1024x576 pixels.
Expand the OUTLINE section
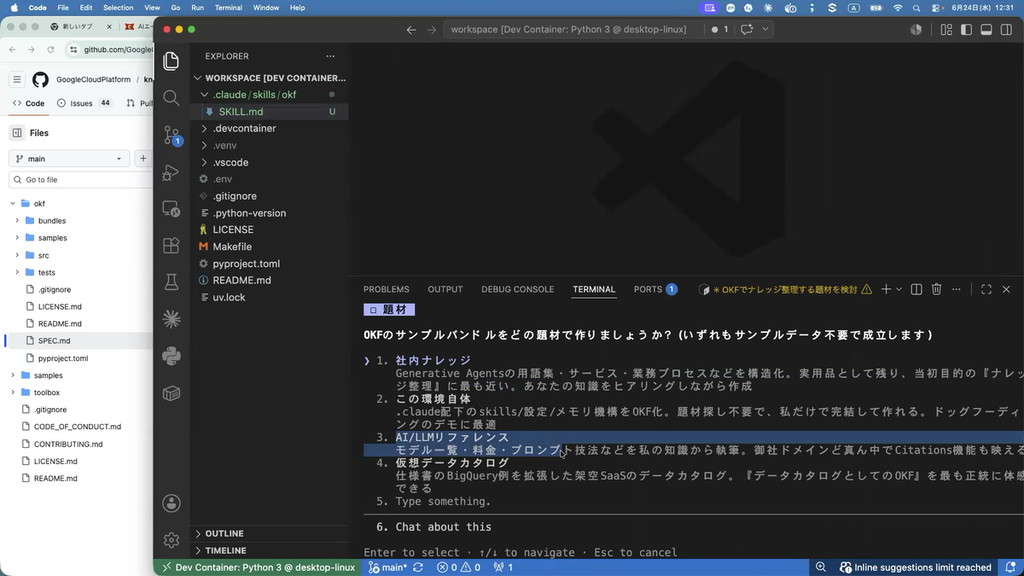[270, 534]
